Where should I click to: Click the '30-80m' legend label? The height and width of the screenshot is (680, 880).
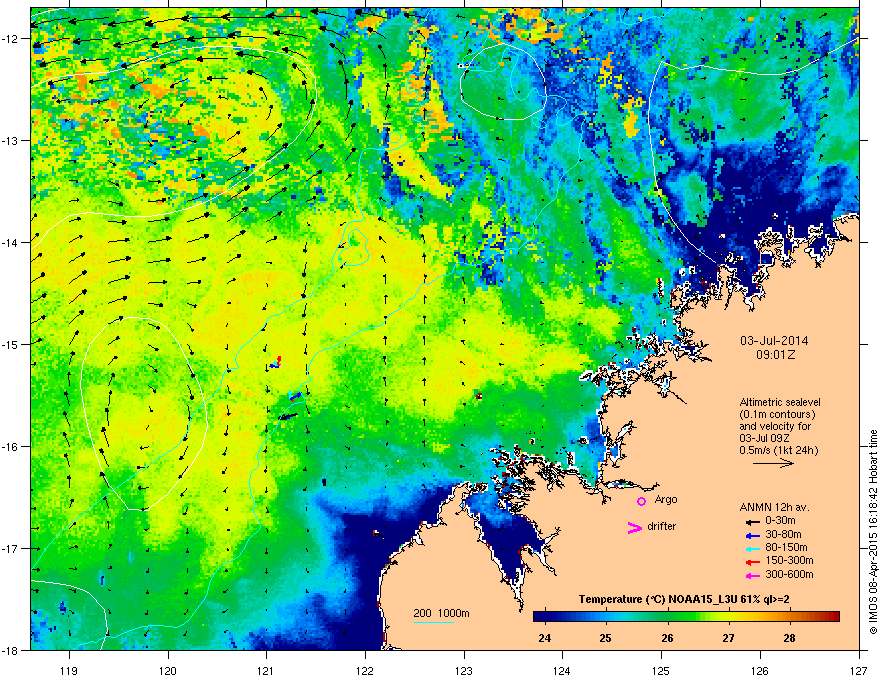point(783,534)
